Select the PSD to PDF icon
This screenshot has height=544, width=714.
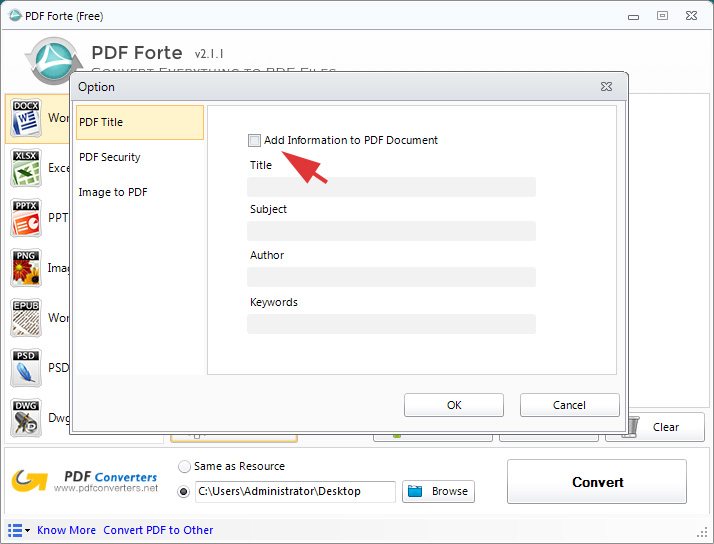pos(26,368)
